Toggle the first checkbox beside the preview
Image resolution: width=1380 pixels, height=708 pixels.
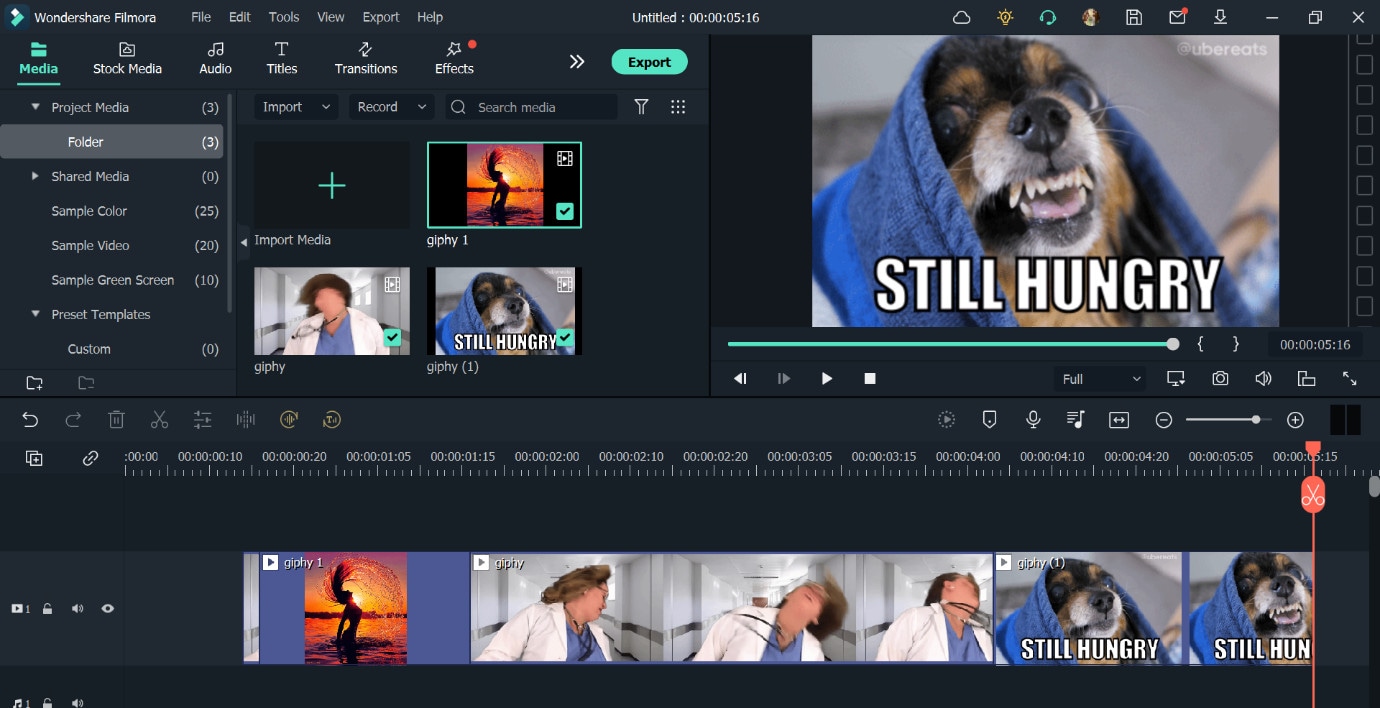pos(1364,40)
